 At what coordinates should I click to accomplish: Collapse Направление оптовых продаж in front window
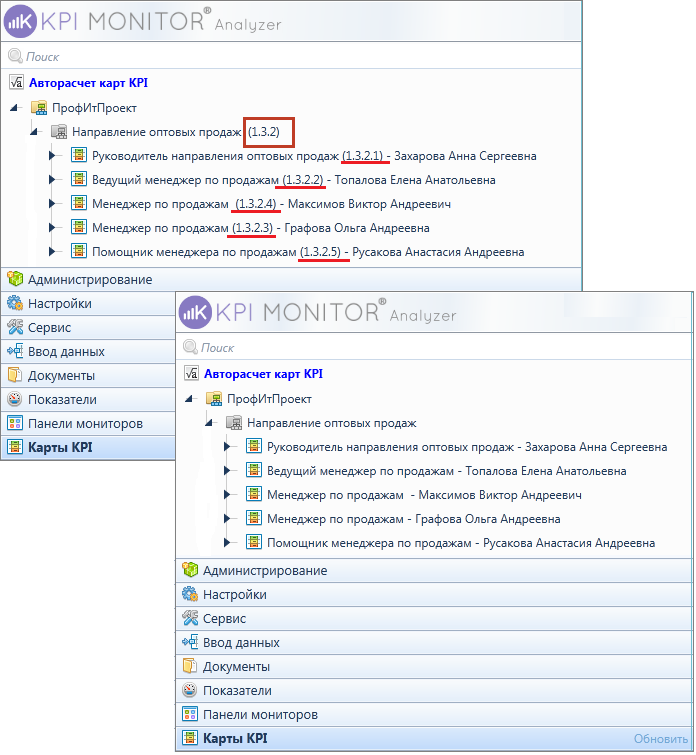pyautogui.click(x=210, y=423)
